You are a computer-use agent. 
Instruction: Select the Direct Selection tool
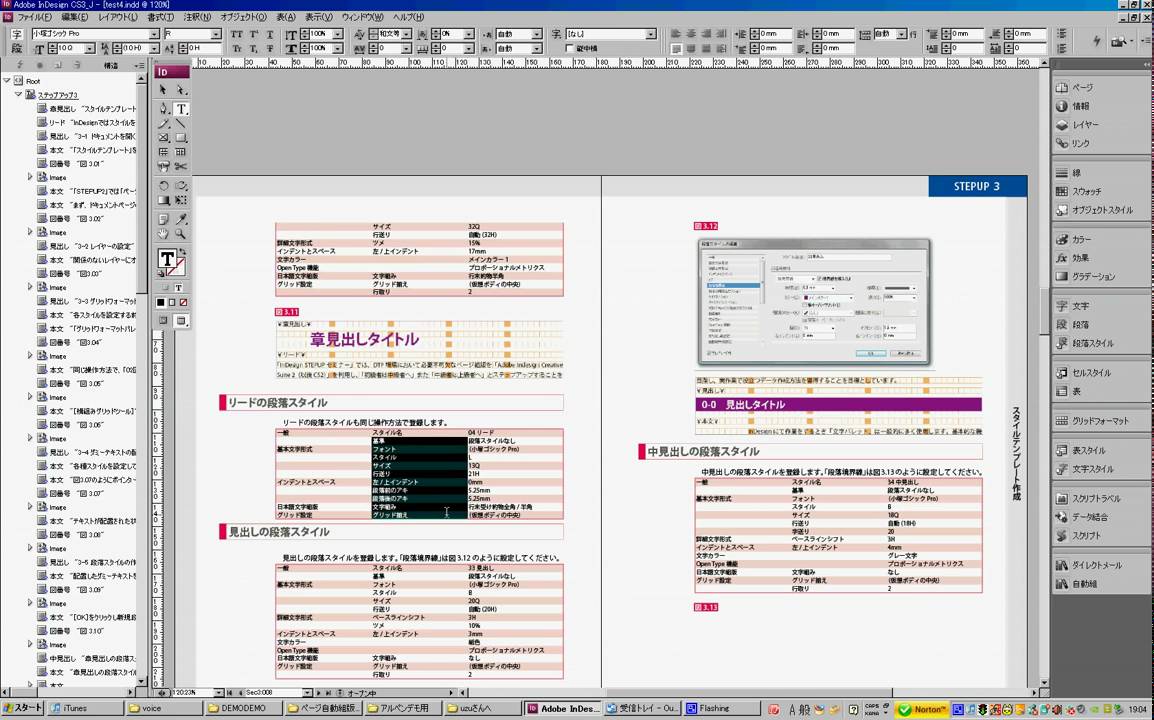[181, 90]
